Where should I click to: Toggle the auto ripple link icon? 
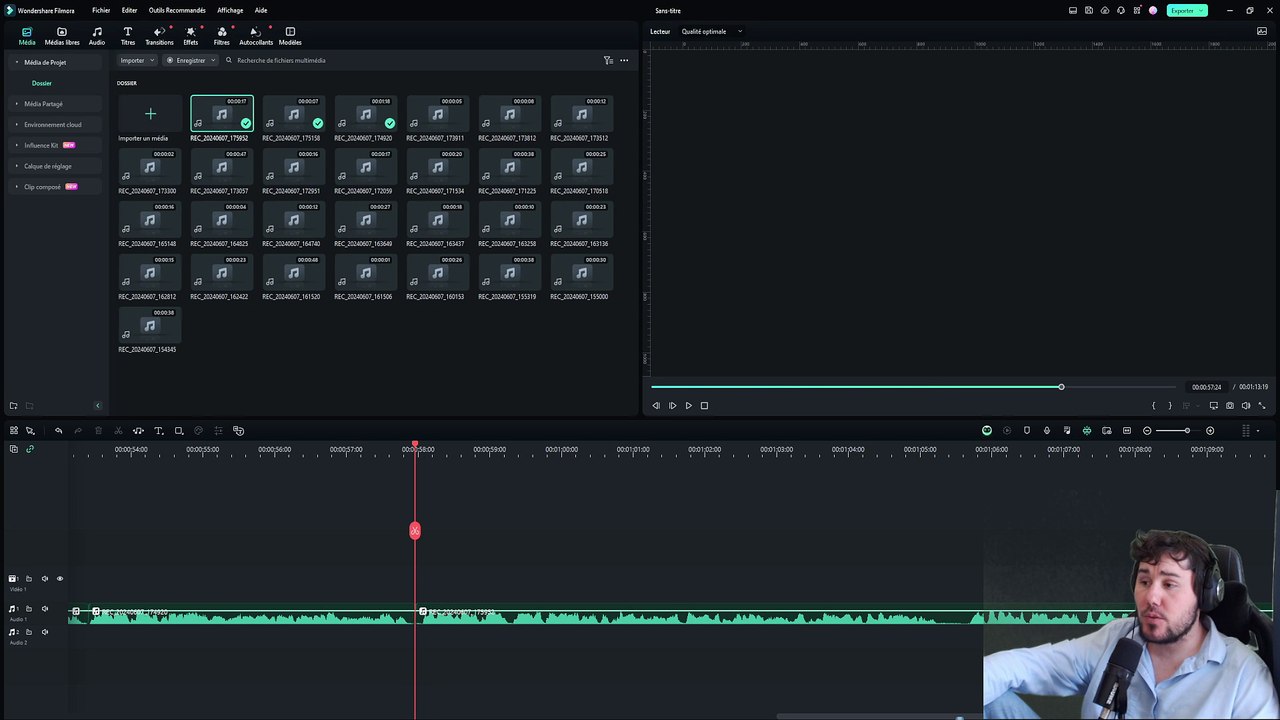[x=29, y=449]
